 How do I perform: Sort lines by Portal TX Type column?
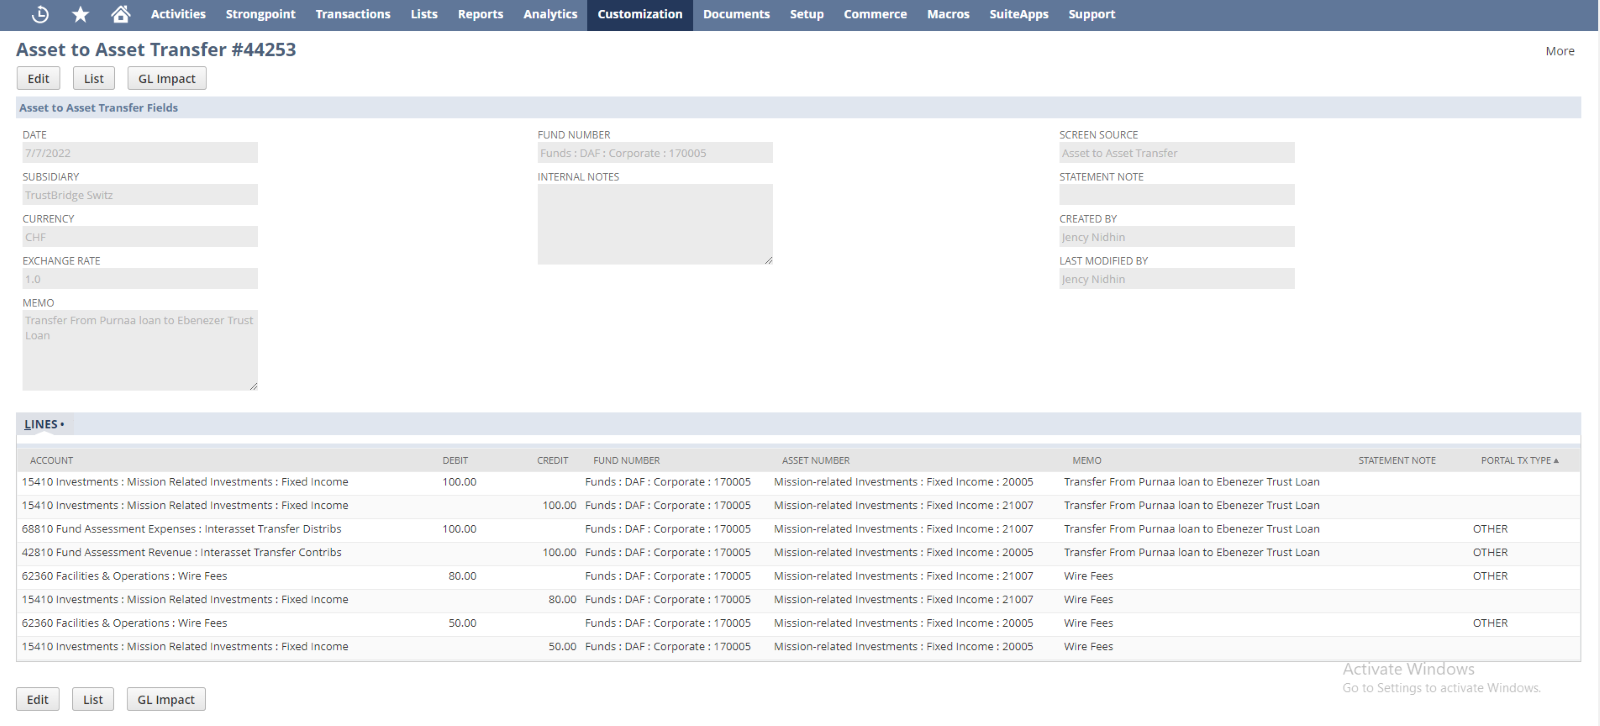pos(1518,461)
